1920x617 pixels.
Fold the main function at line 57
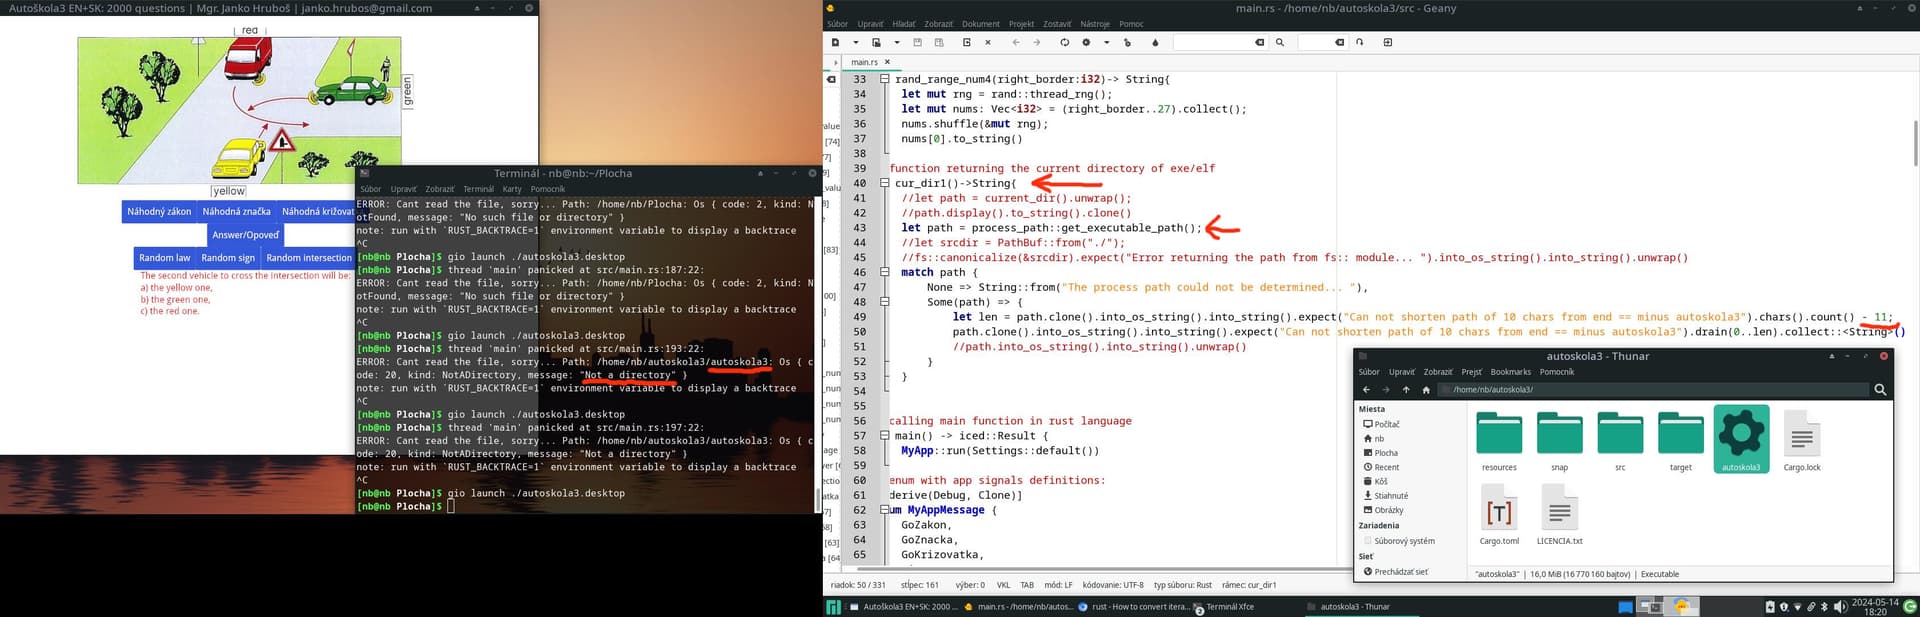coord(884,436)
